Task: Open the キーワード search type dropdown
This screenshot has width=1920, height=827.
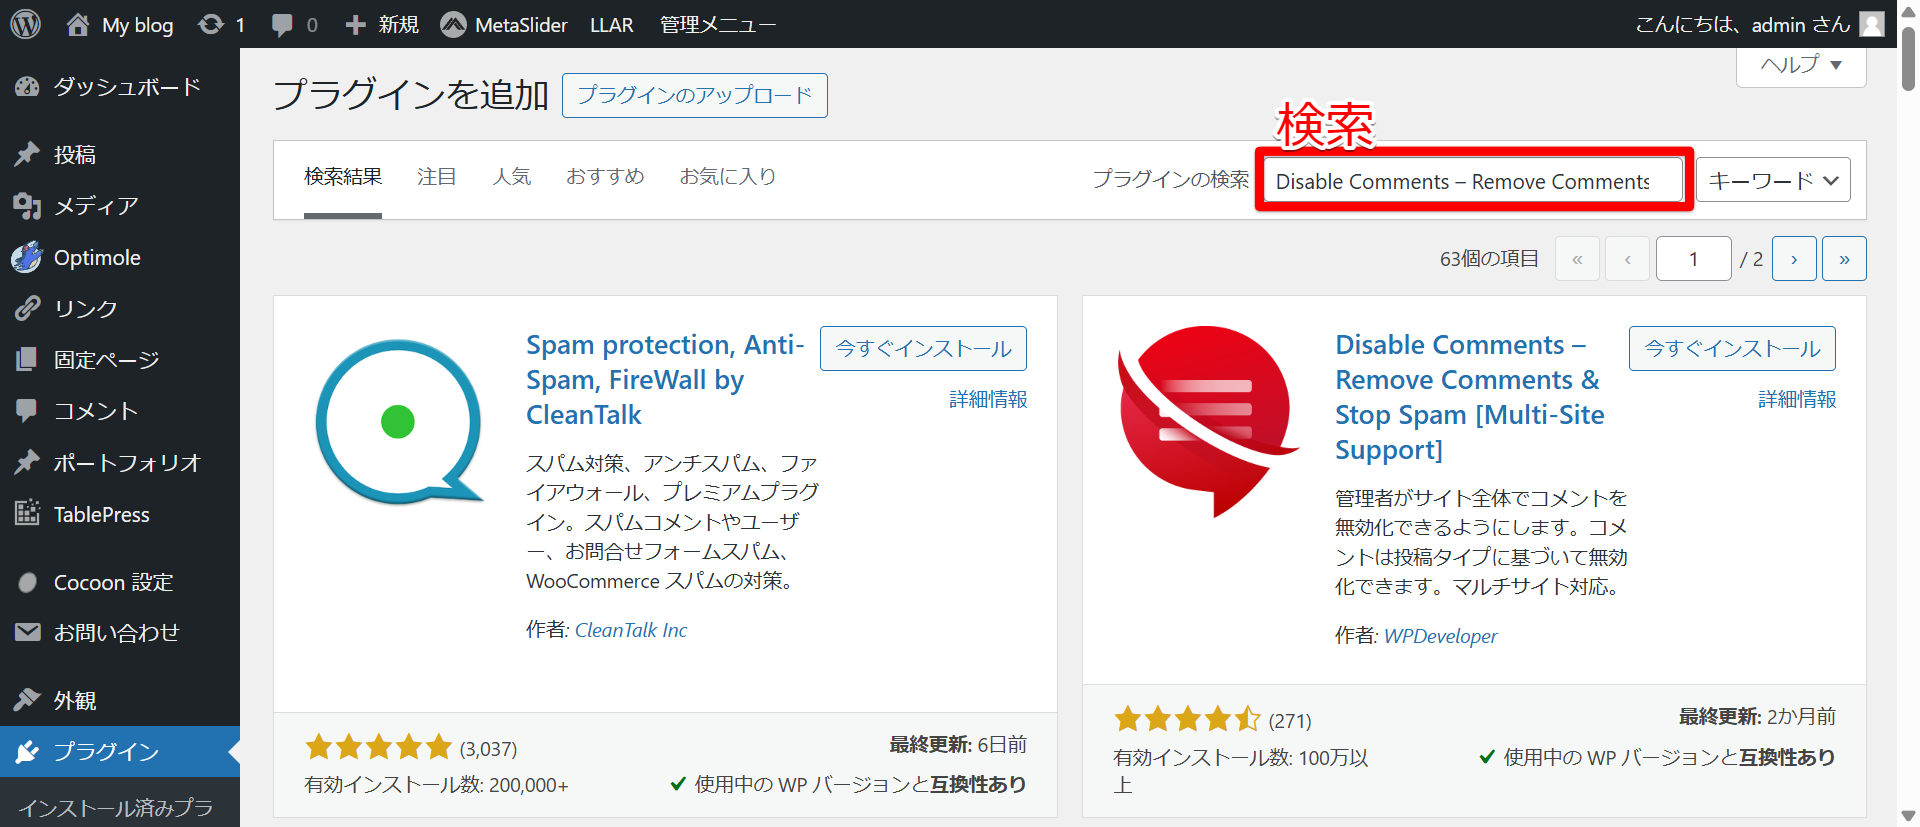Action: pyautogui.click(x=1773, y=180)
